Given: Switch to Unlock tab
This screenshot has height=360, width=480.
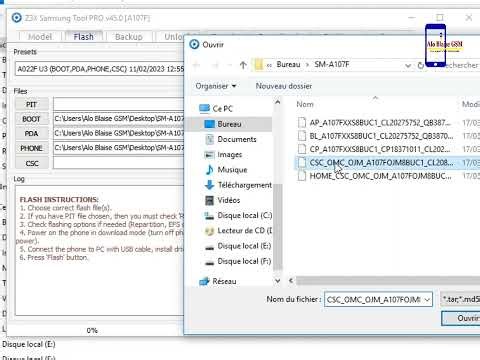Looking at the screenshot, I should point(173,36).
